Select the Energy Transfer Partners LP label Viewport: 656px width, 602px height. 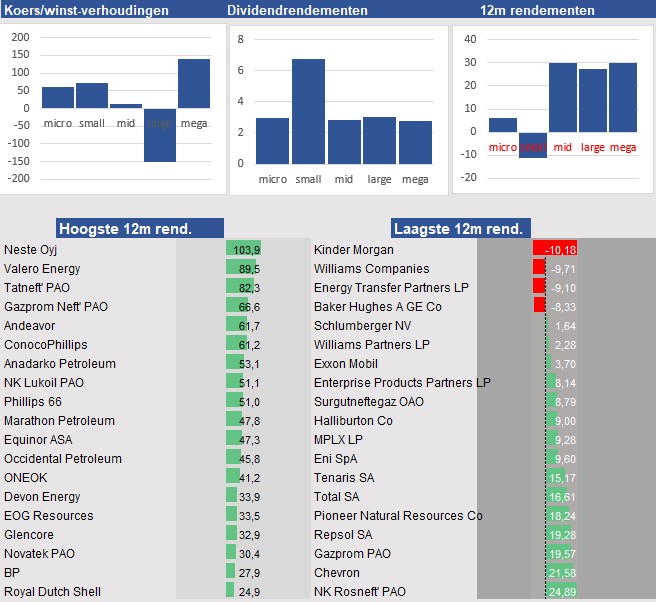(x=391, y=288)
